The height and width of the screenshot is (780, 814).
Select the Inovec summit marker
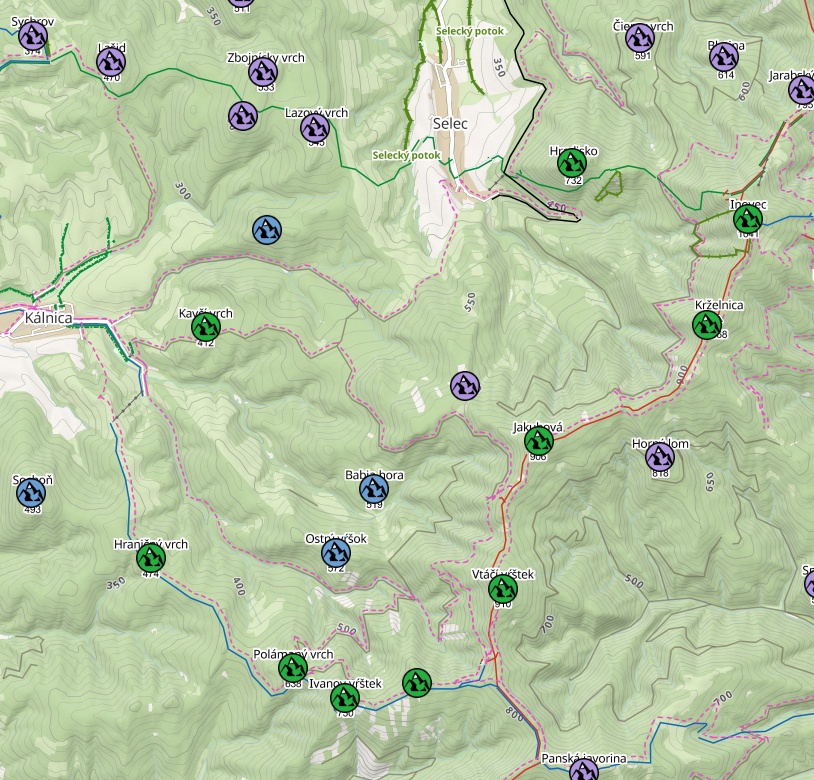[747, 218]
